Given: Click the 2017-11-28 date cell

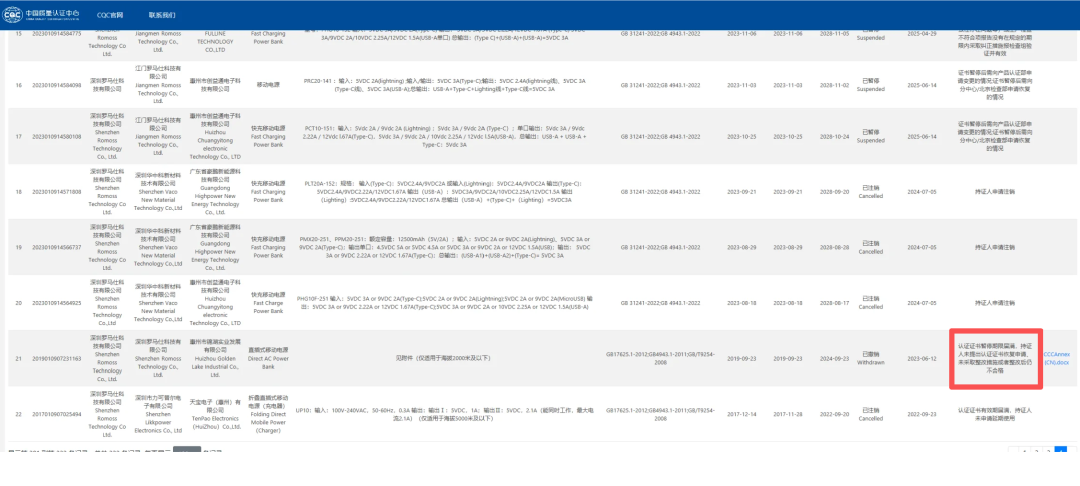Looking at the screenshot, I should point(787,414).
